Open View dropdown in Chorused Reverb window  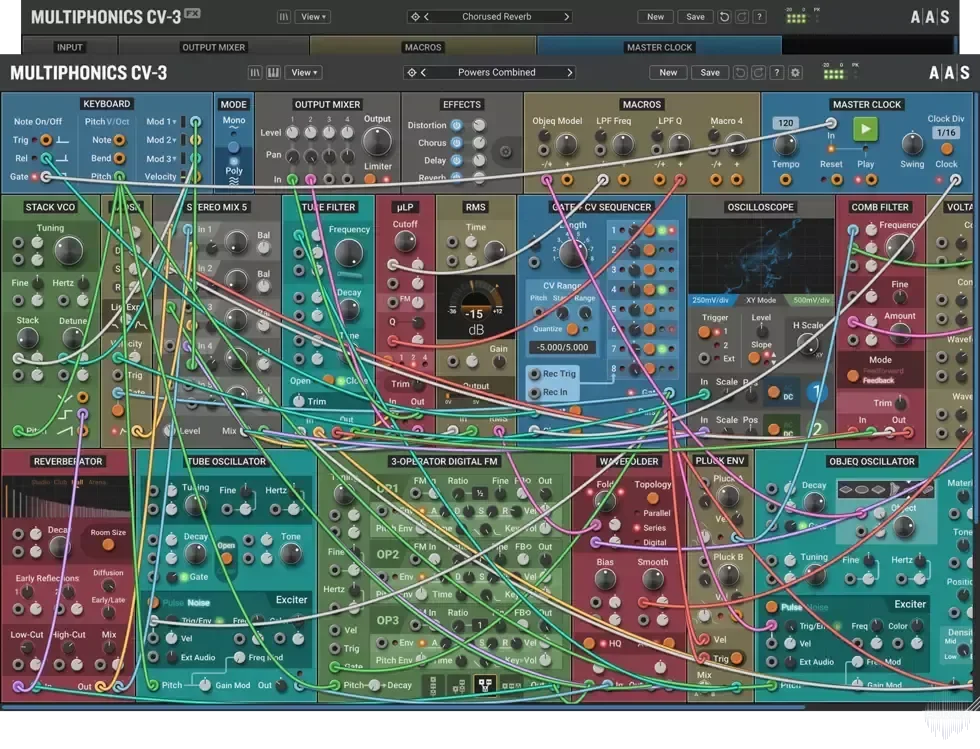[313, 17]
